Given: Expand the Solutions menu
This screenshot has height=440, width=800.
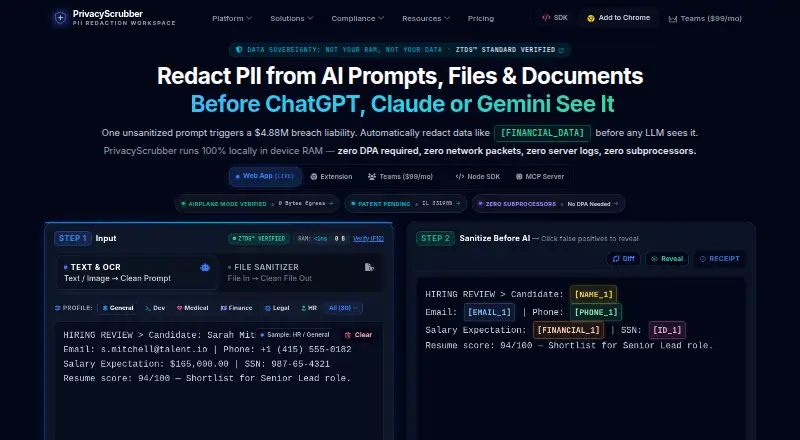Looking at the screenshot, I should [x=292, y=18].
